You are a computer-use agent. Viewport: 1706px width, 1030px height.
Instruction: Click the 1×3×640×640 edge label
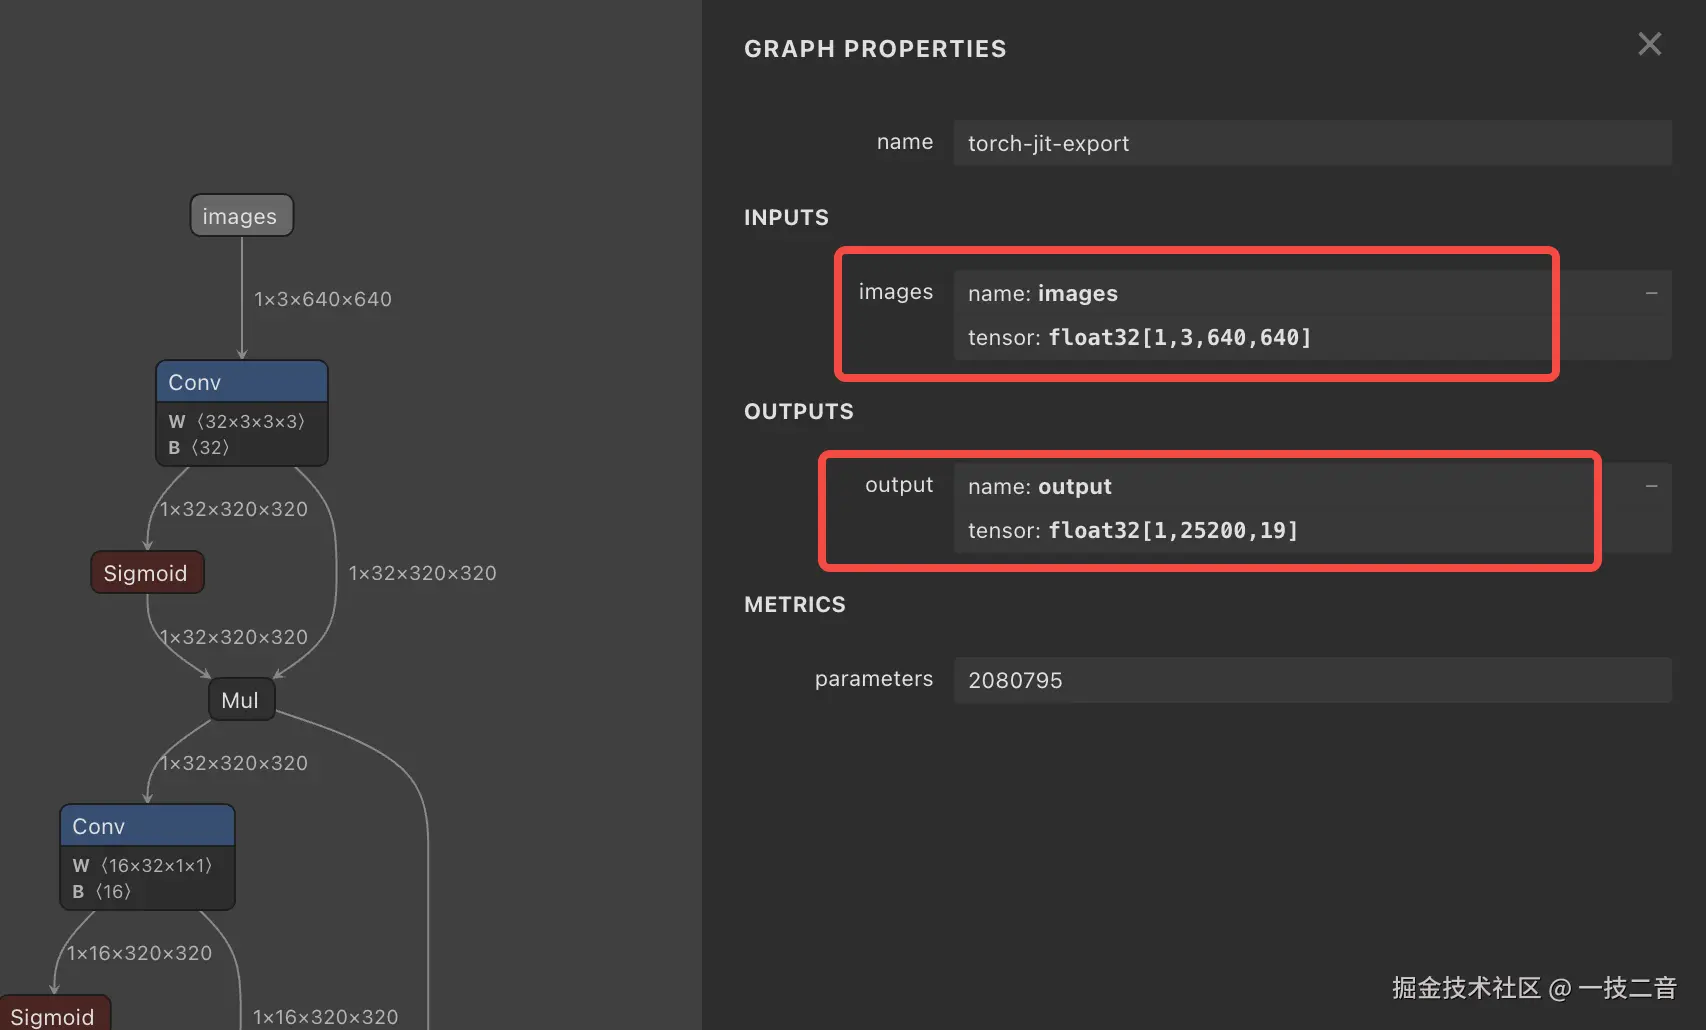pos(322,299)
